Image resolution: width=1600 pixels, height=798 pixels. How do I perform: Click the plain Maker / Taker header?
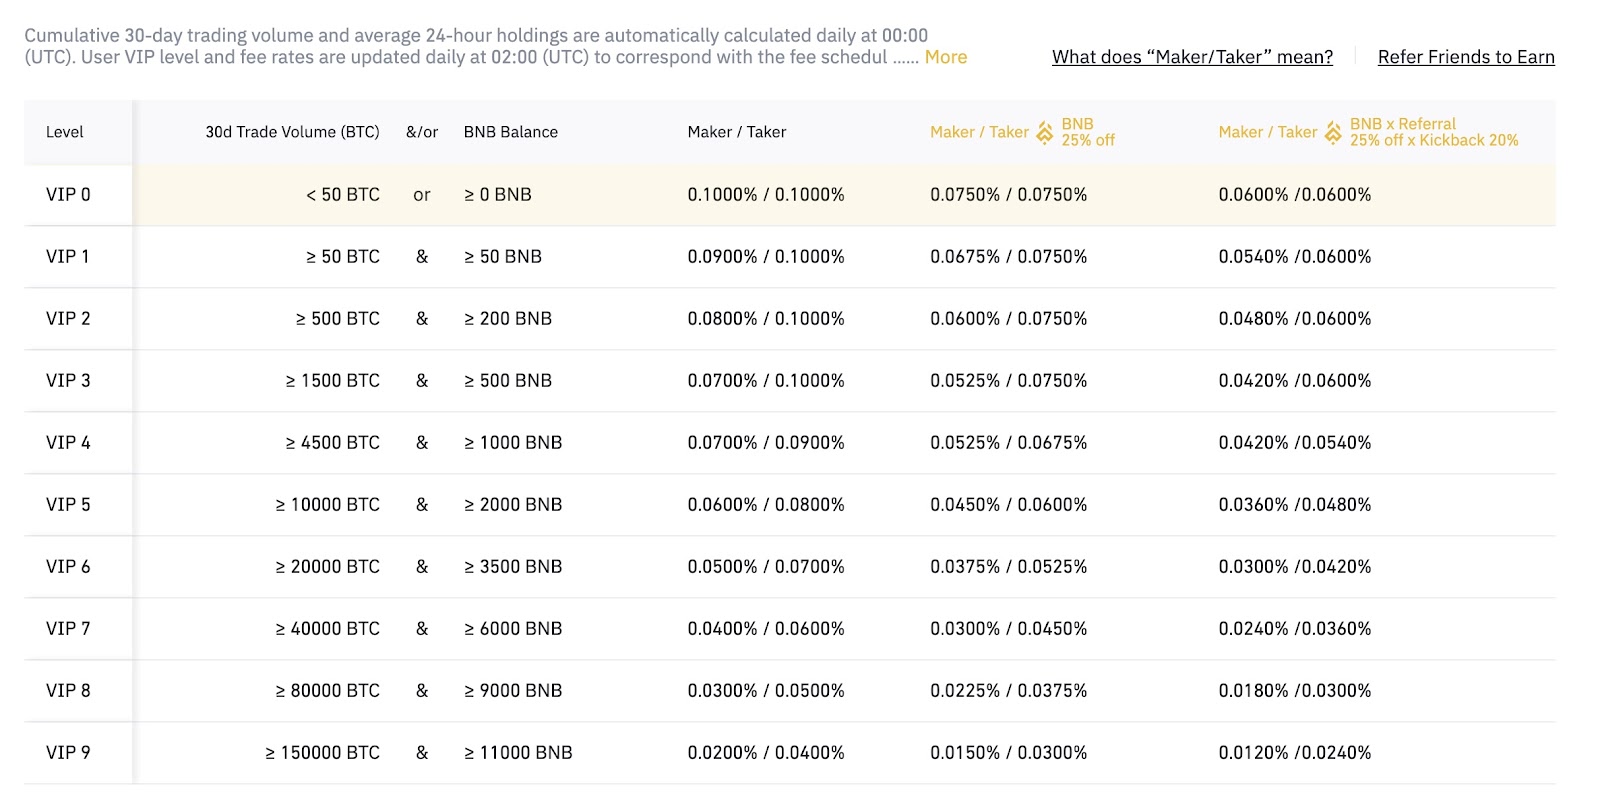point(737,132)
